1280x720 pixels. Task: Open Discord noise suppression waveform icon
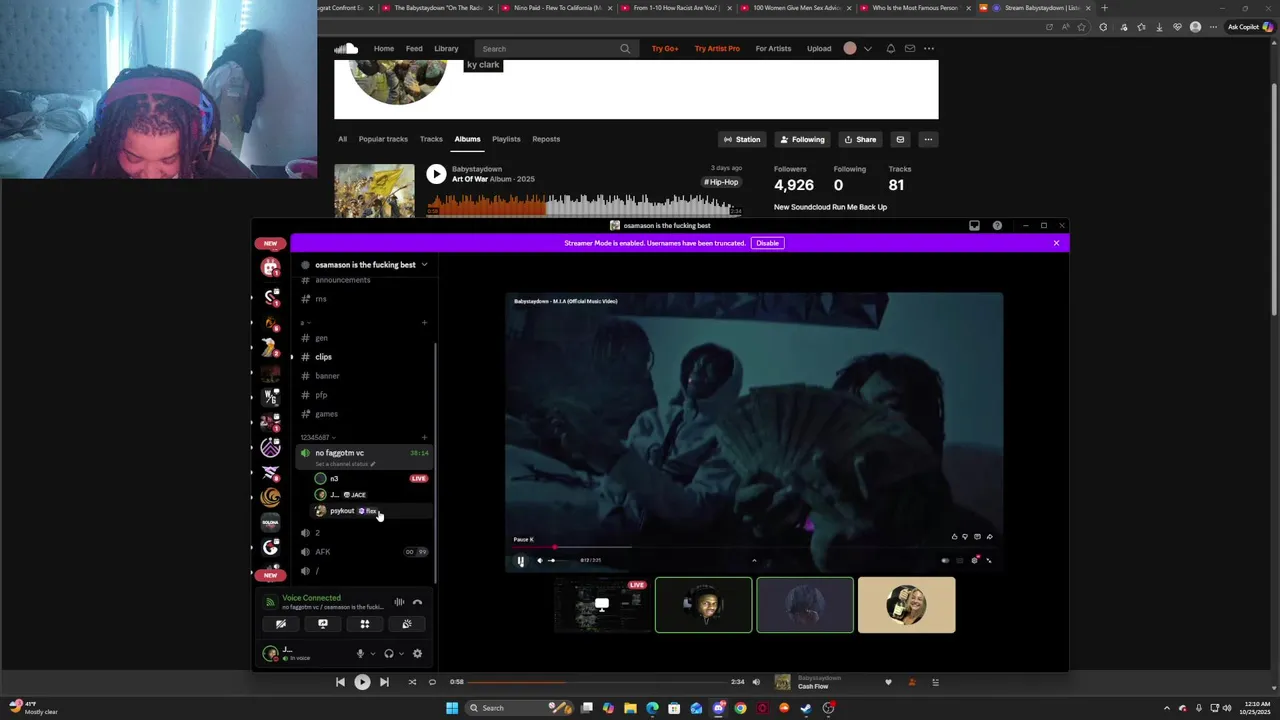click(399, 602)
